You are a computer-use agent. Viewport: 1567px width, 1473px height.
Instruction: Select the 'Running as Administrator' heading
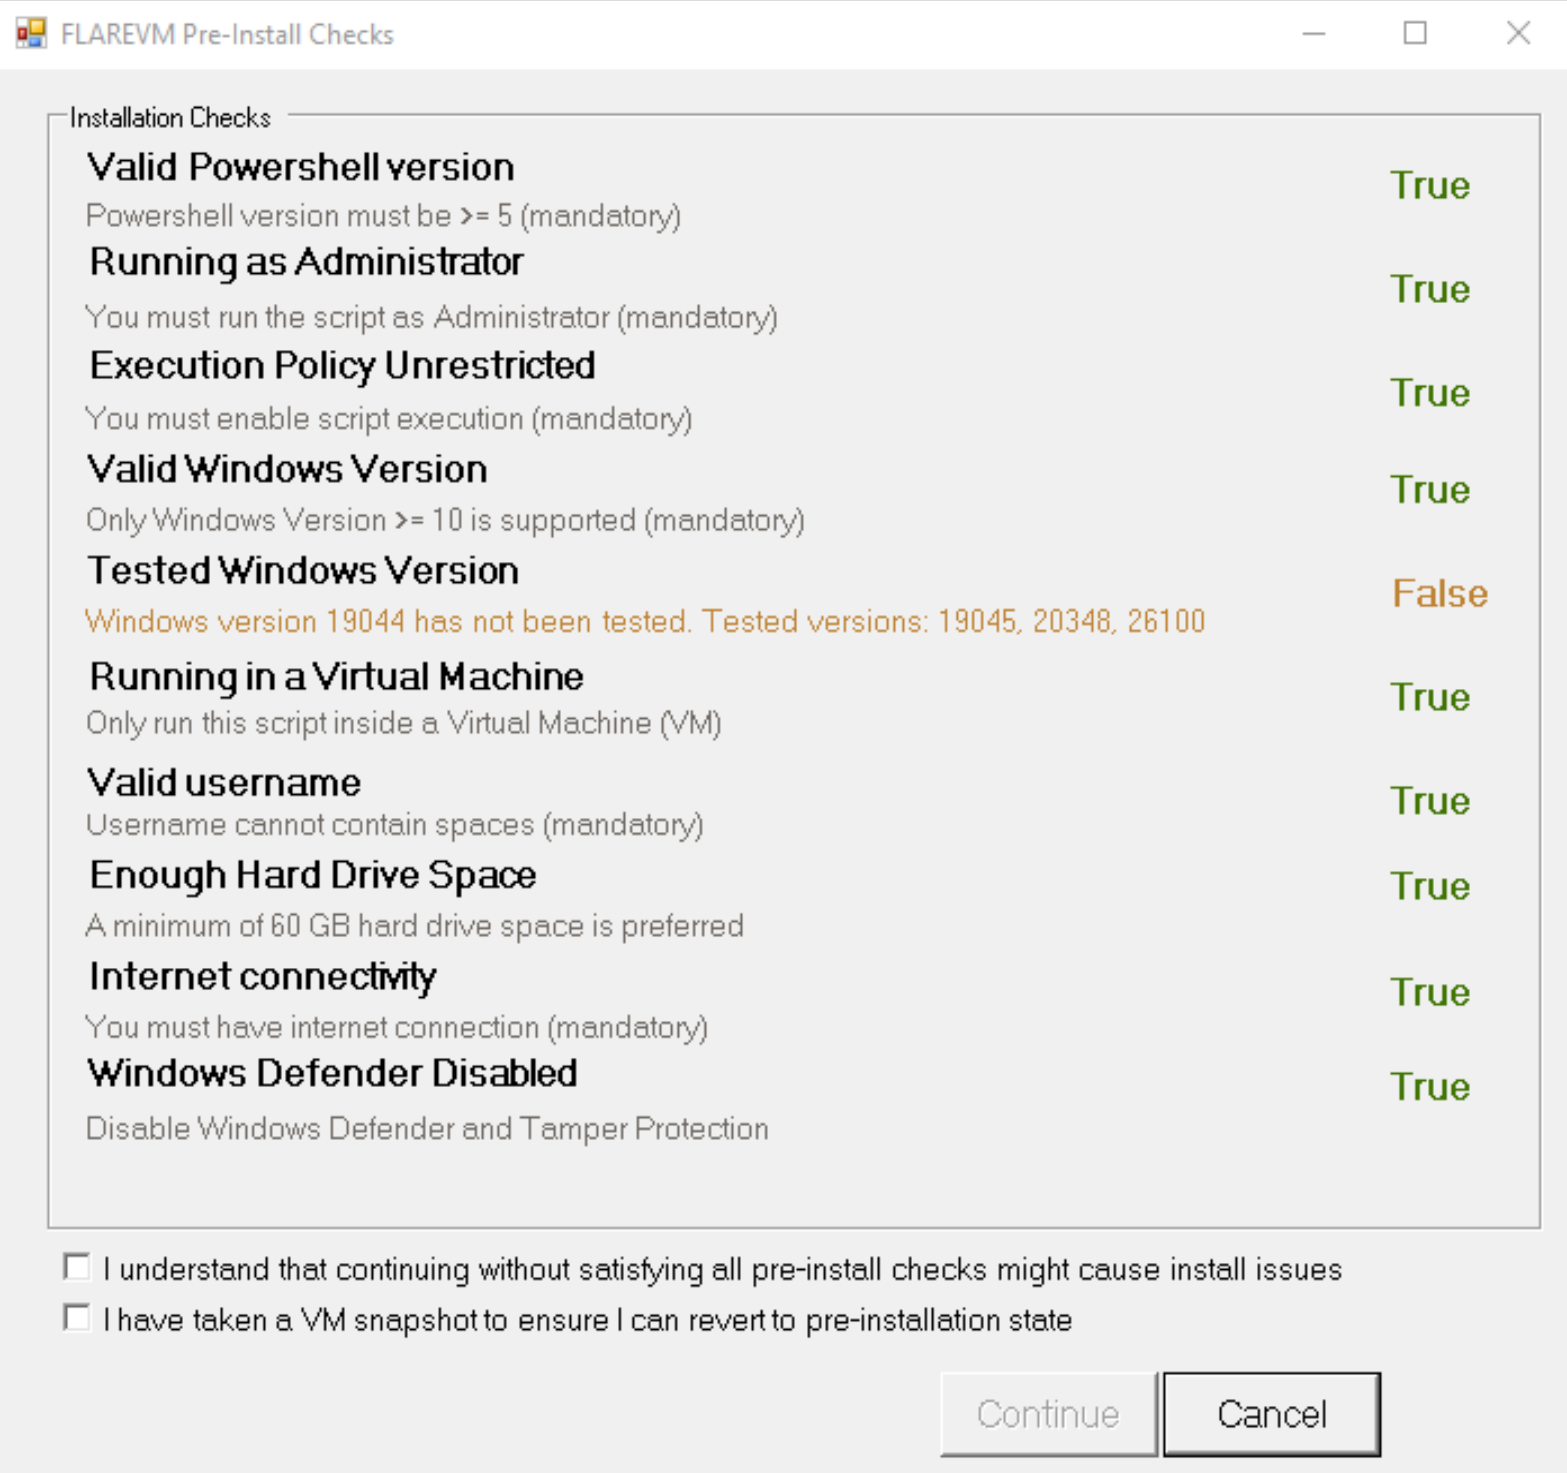306,262
